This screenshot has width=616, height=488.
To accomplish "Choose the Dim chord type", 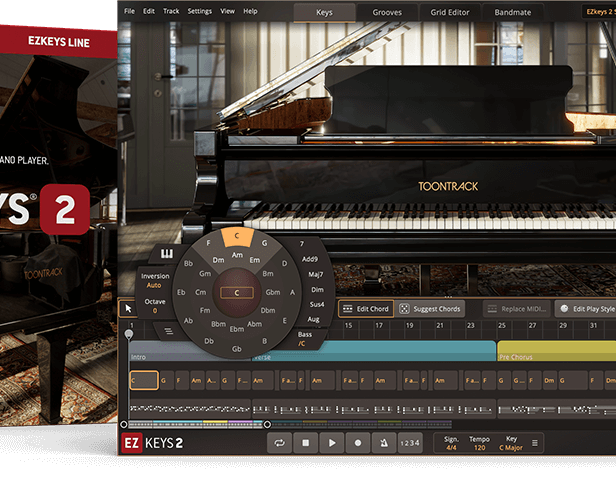I will [x=317, y=290].
